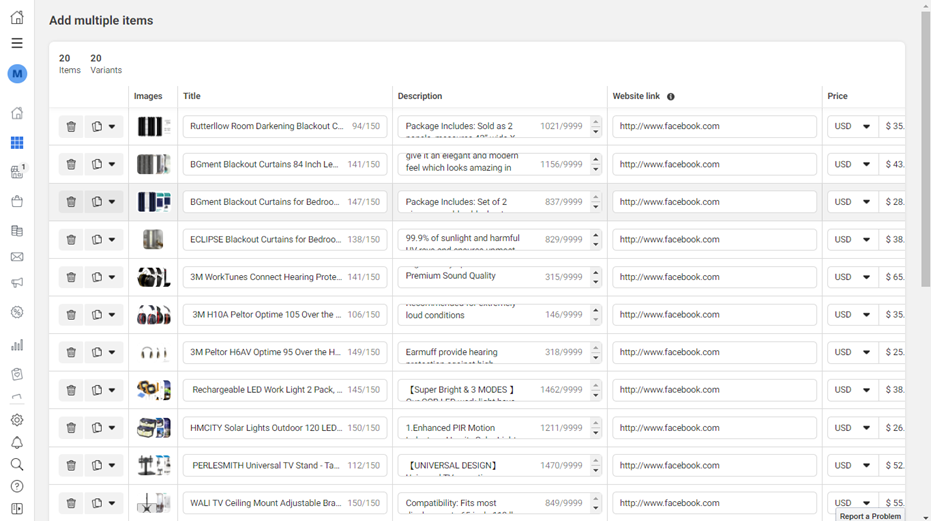Open duplicate options arrow for BGment 84 Inch row

click(112, 164)
